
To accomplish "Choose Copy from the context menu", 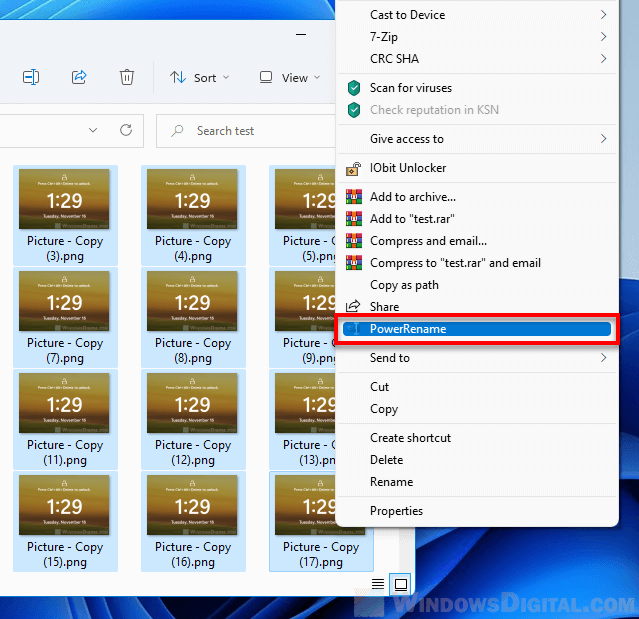I will (477, 409).
